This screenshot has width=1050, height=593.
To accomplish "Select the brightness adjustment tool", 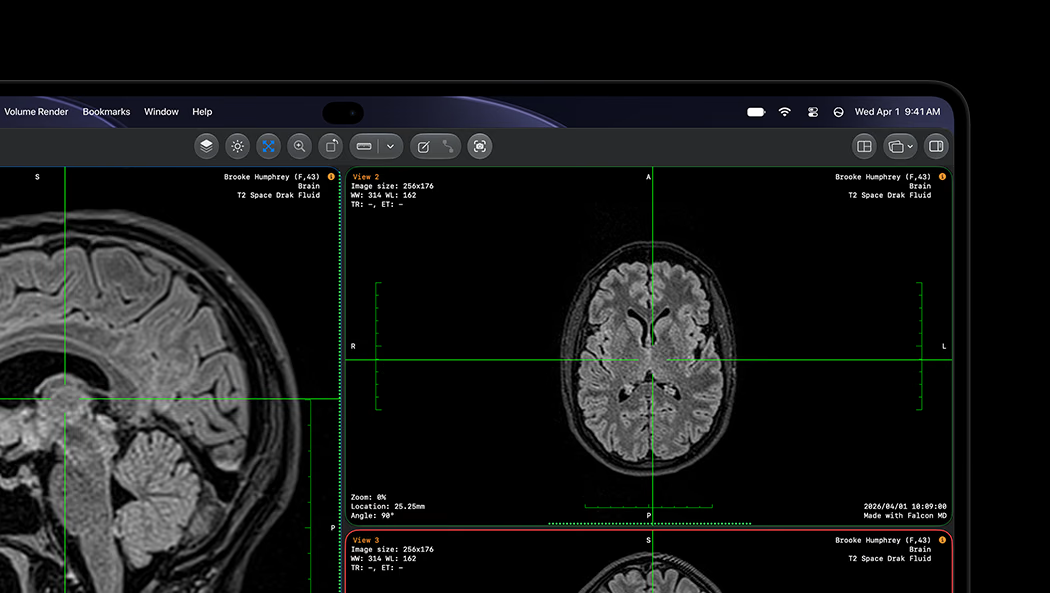I will pos(237,146).
